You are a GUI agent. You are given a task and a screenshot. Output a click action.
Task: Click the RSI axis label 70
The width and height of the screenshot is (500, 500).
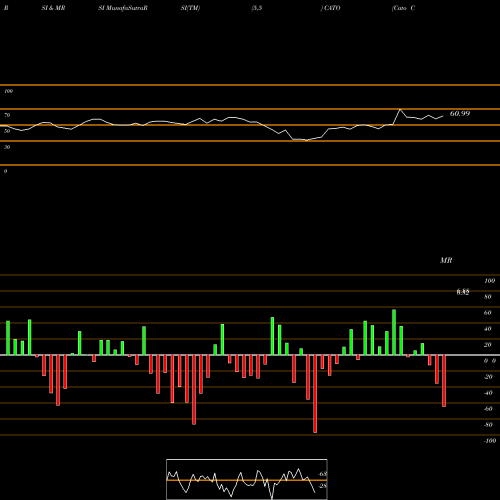tap(7, 115)
